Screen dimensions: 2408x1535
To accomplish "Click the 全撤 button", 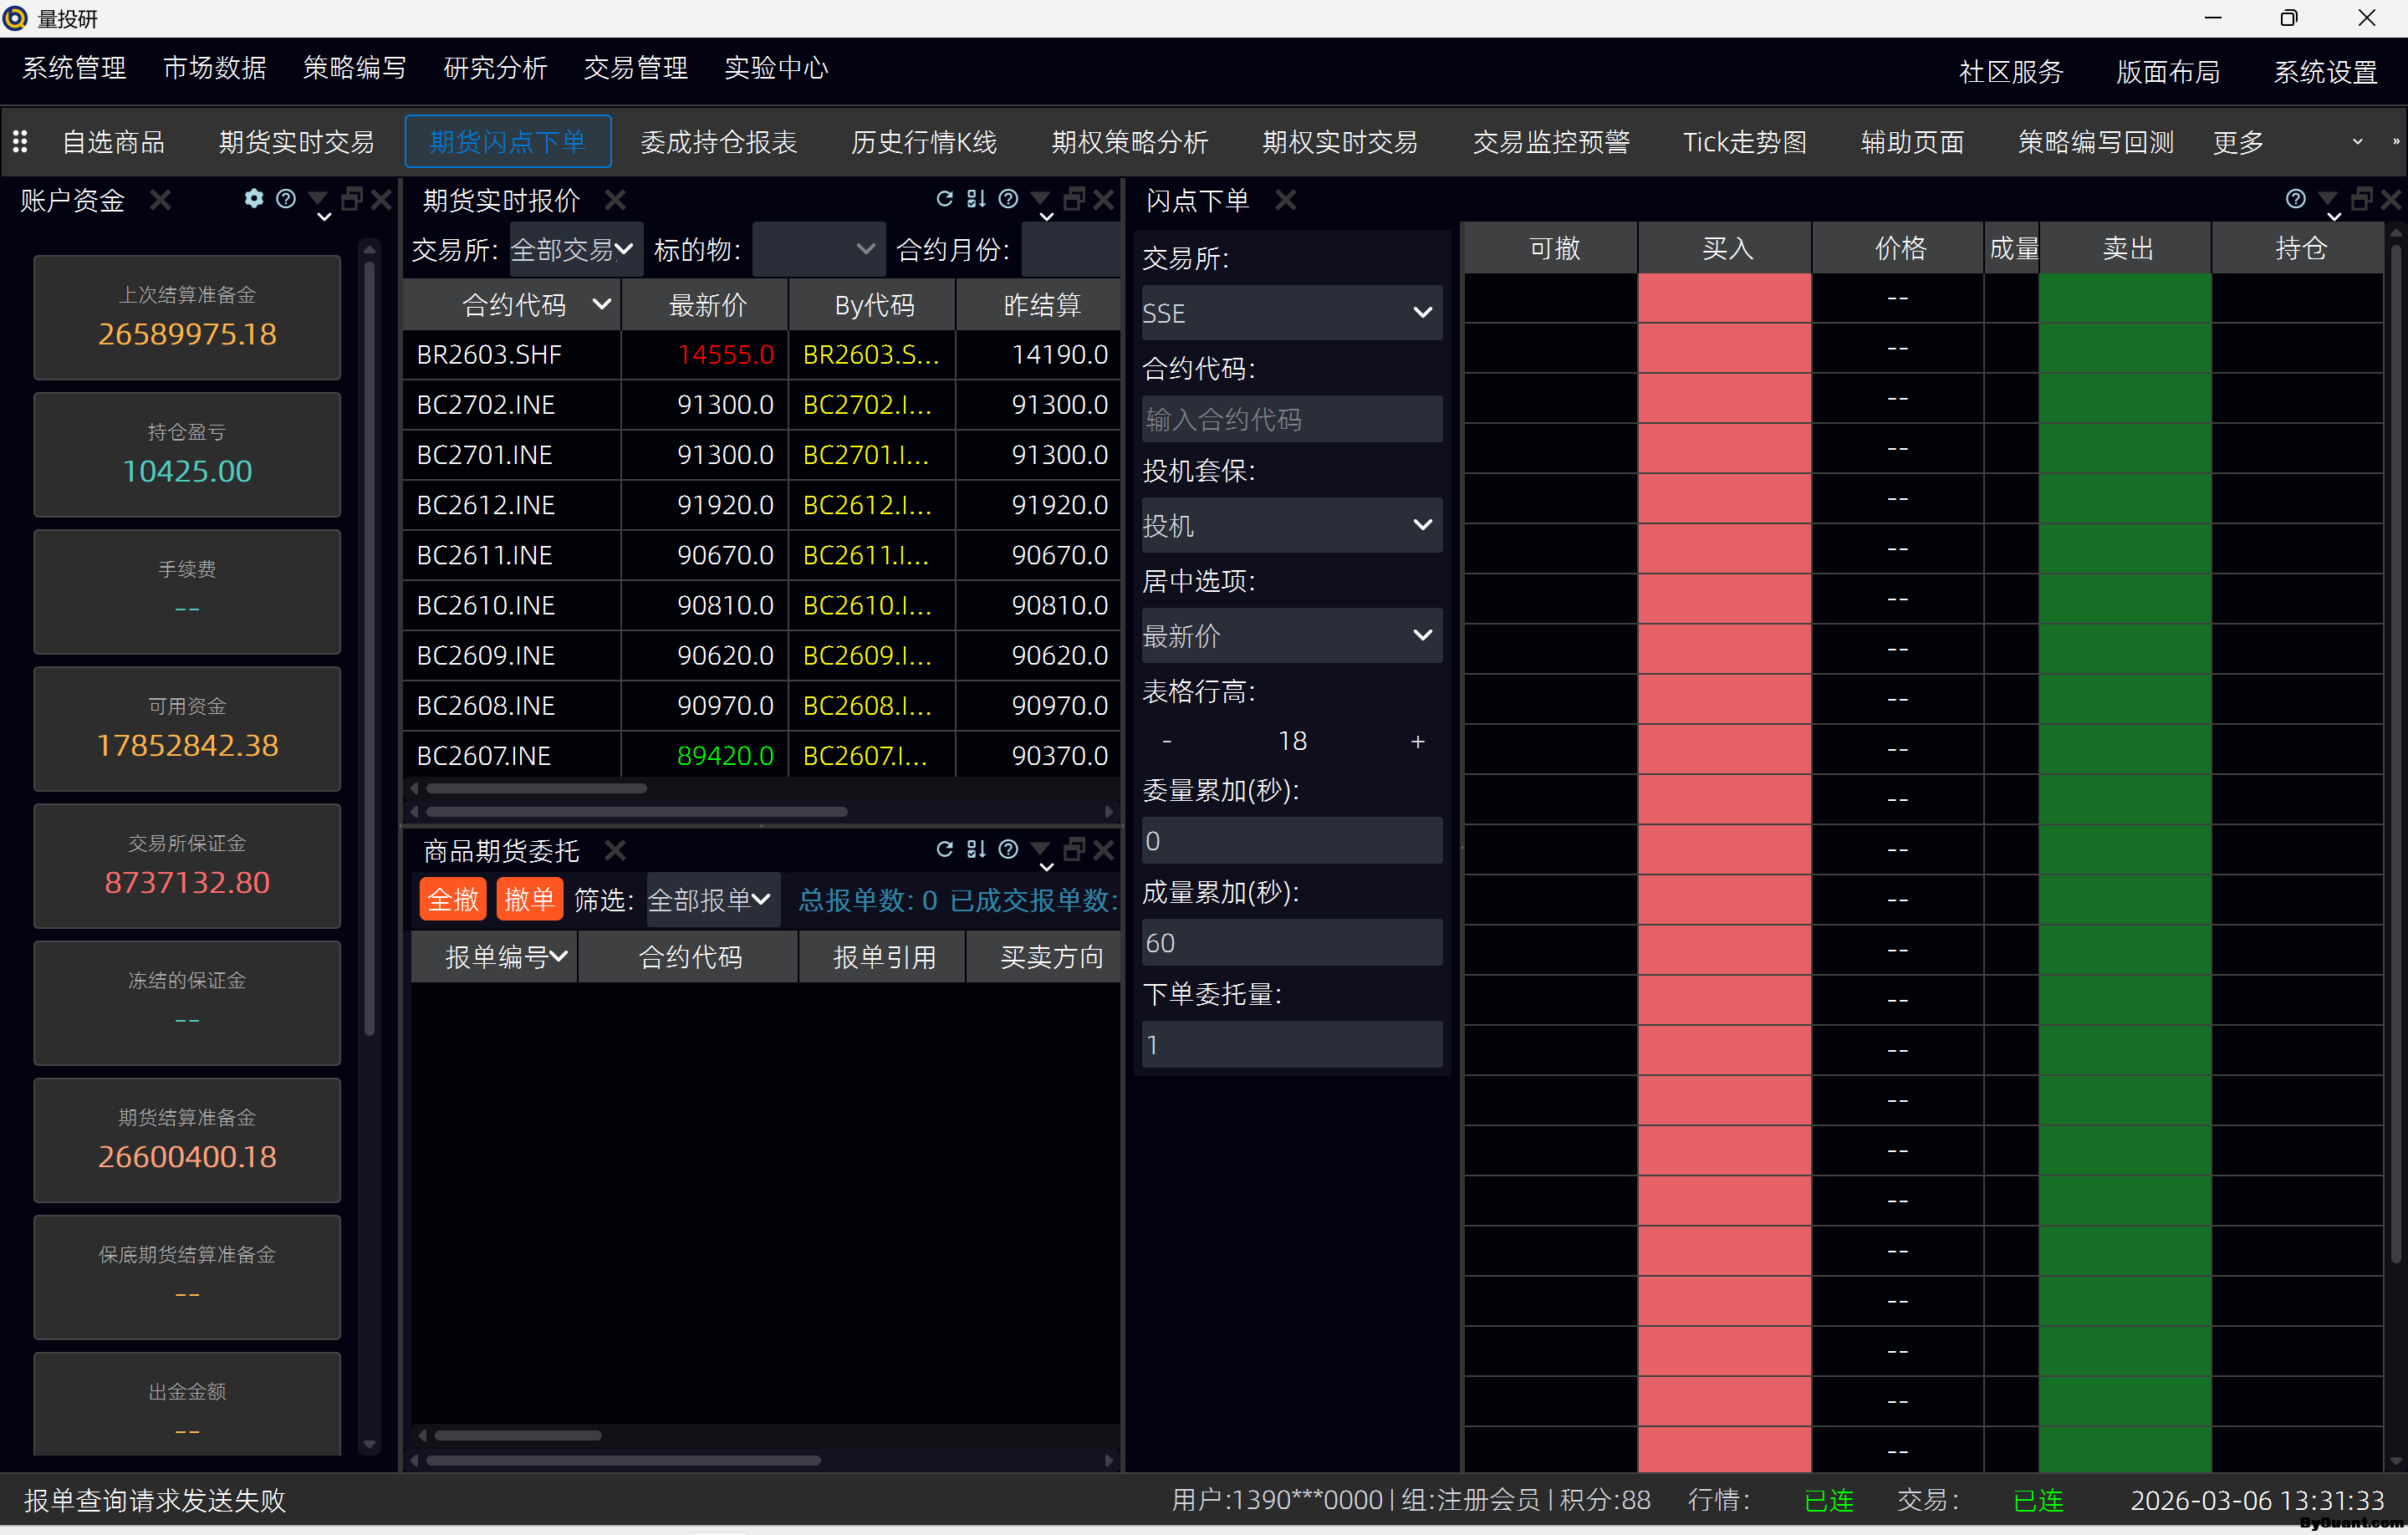I will point(453,900).
